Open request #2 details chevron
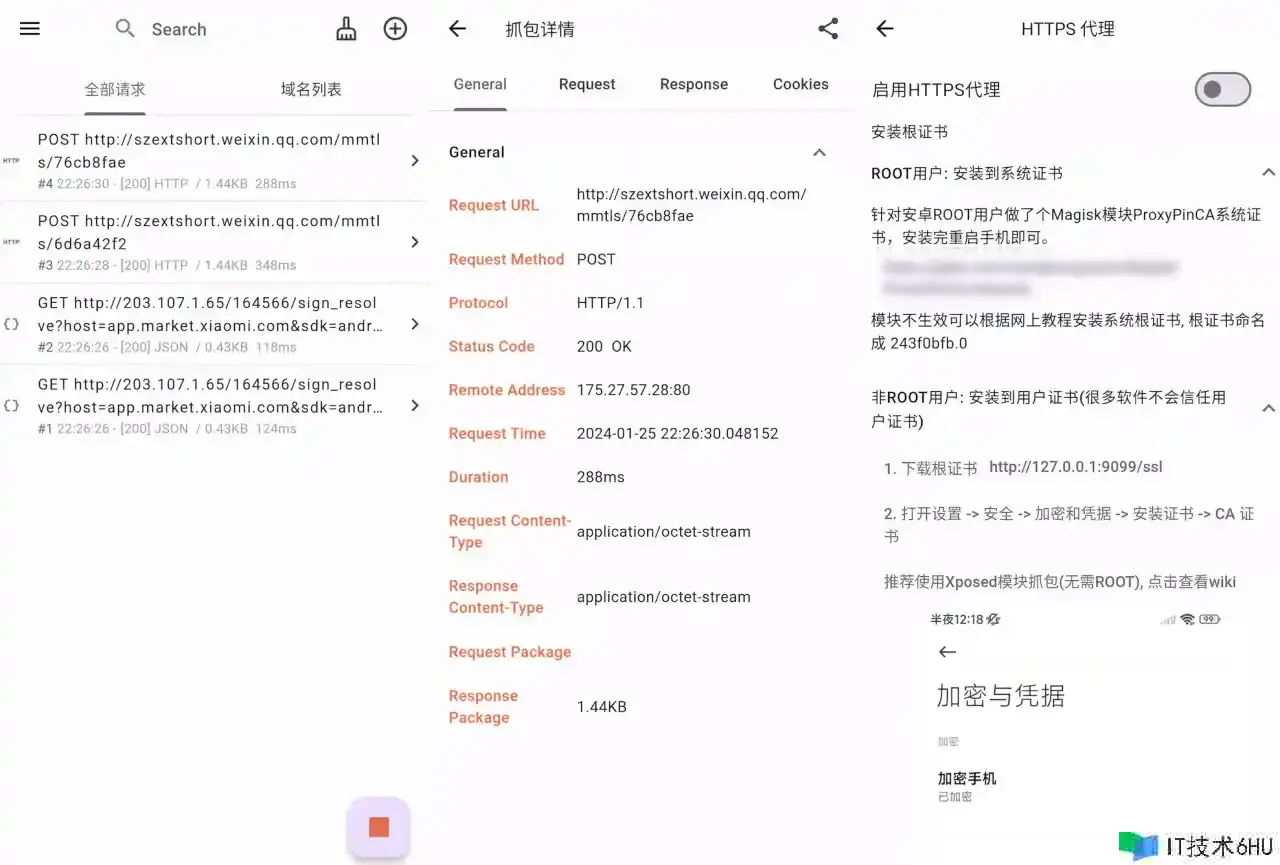1280x865 pixels. pos(415,324)
